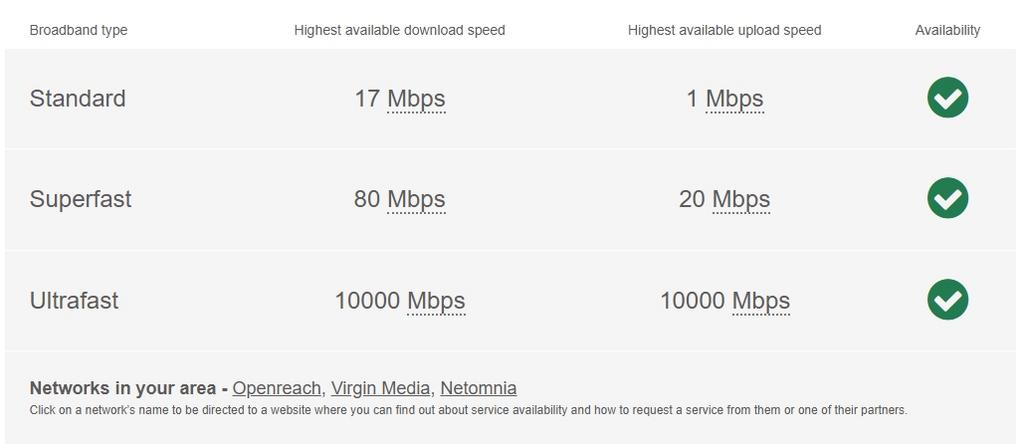The width and height of the screenshot is (1024, 448).
Task: Follow the Netomnia network link
Action: coord(478,388)
